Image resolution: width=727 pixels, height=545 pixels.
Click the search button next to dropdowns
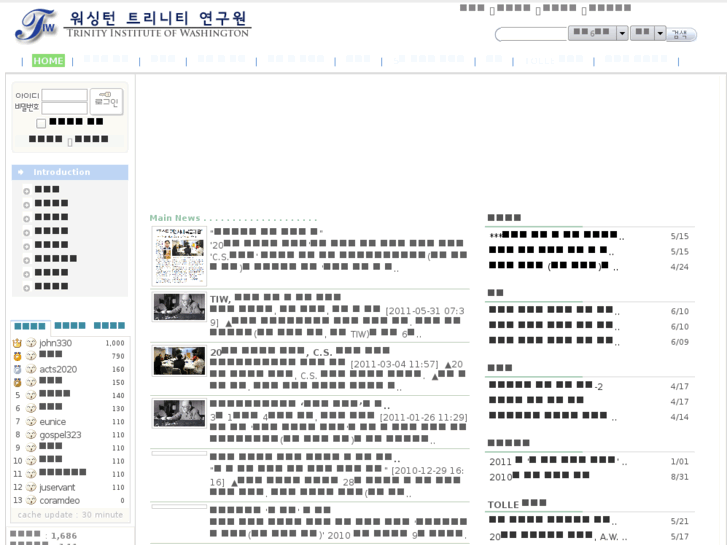(681, 34)
